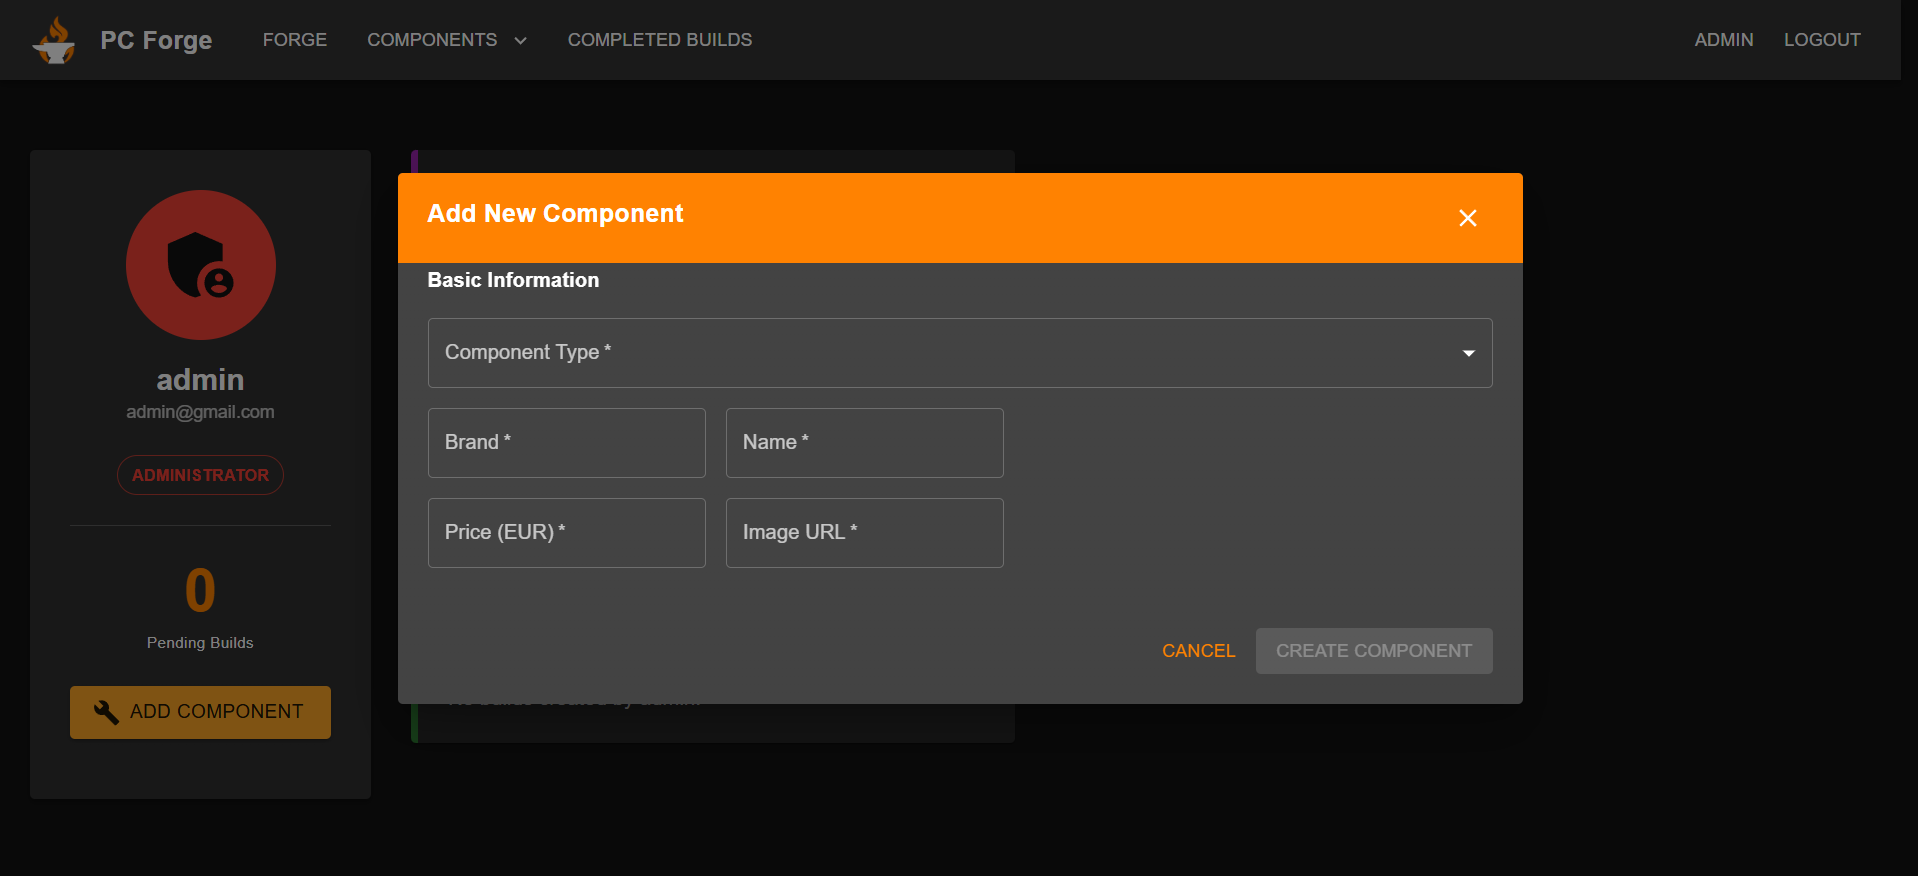Click the wrench icon on Add Component

106,712
